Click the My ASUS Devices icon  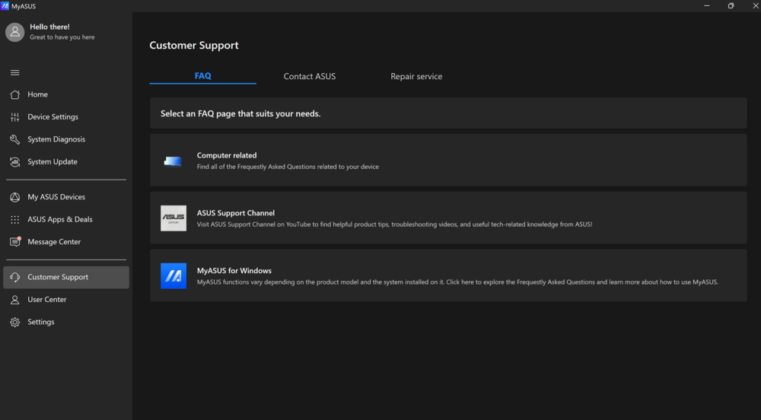pyautogui.click(x=15, y=197)
